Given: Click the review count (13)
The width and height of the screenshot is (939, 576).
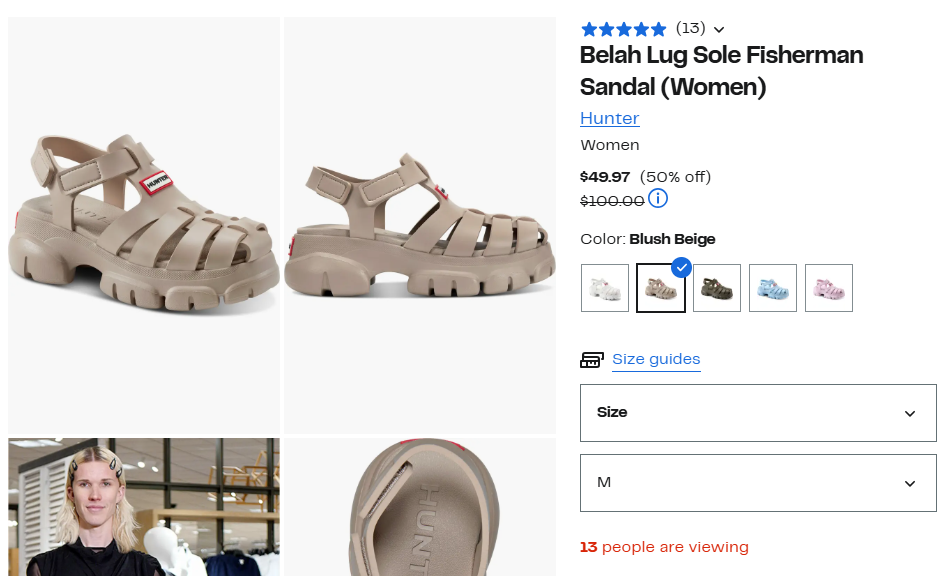Looking at the screenshot, I should [x=690, y=28].
